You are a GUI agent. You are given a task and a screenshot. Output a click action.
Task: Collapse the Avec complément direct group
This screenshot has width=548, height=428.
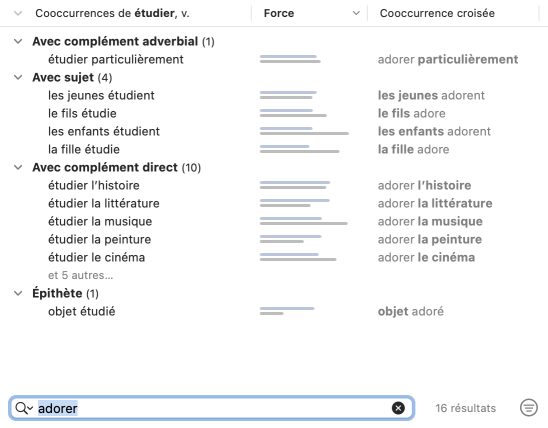(18, 168)
